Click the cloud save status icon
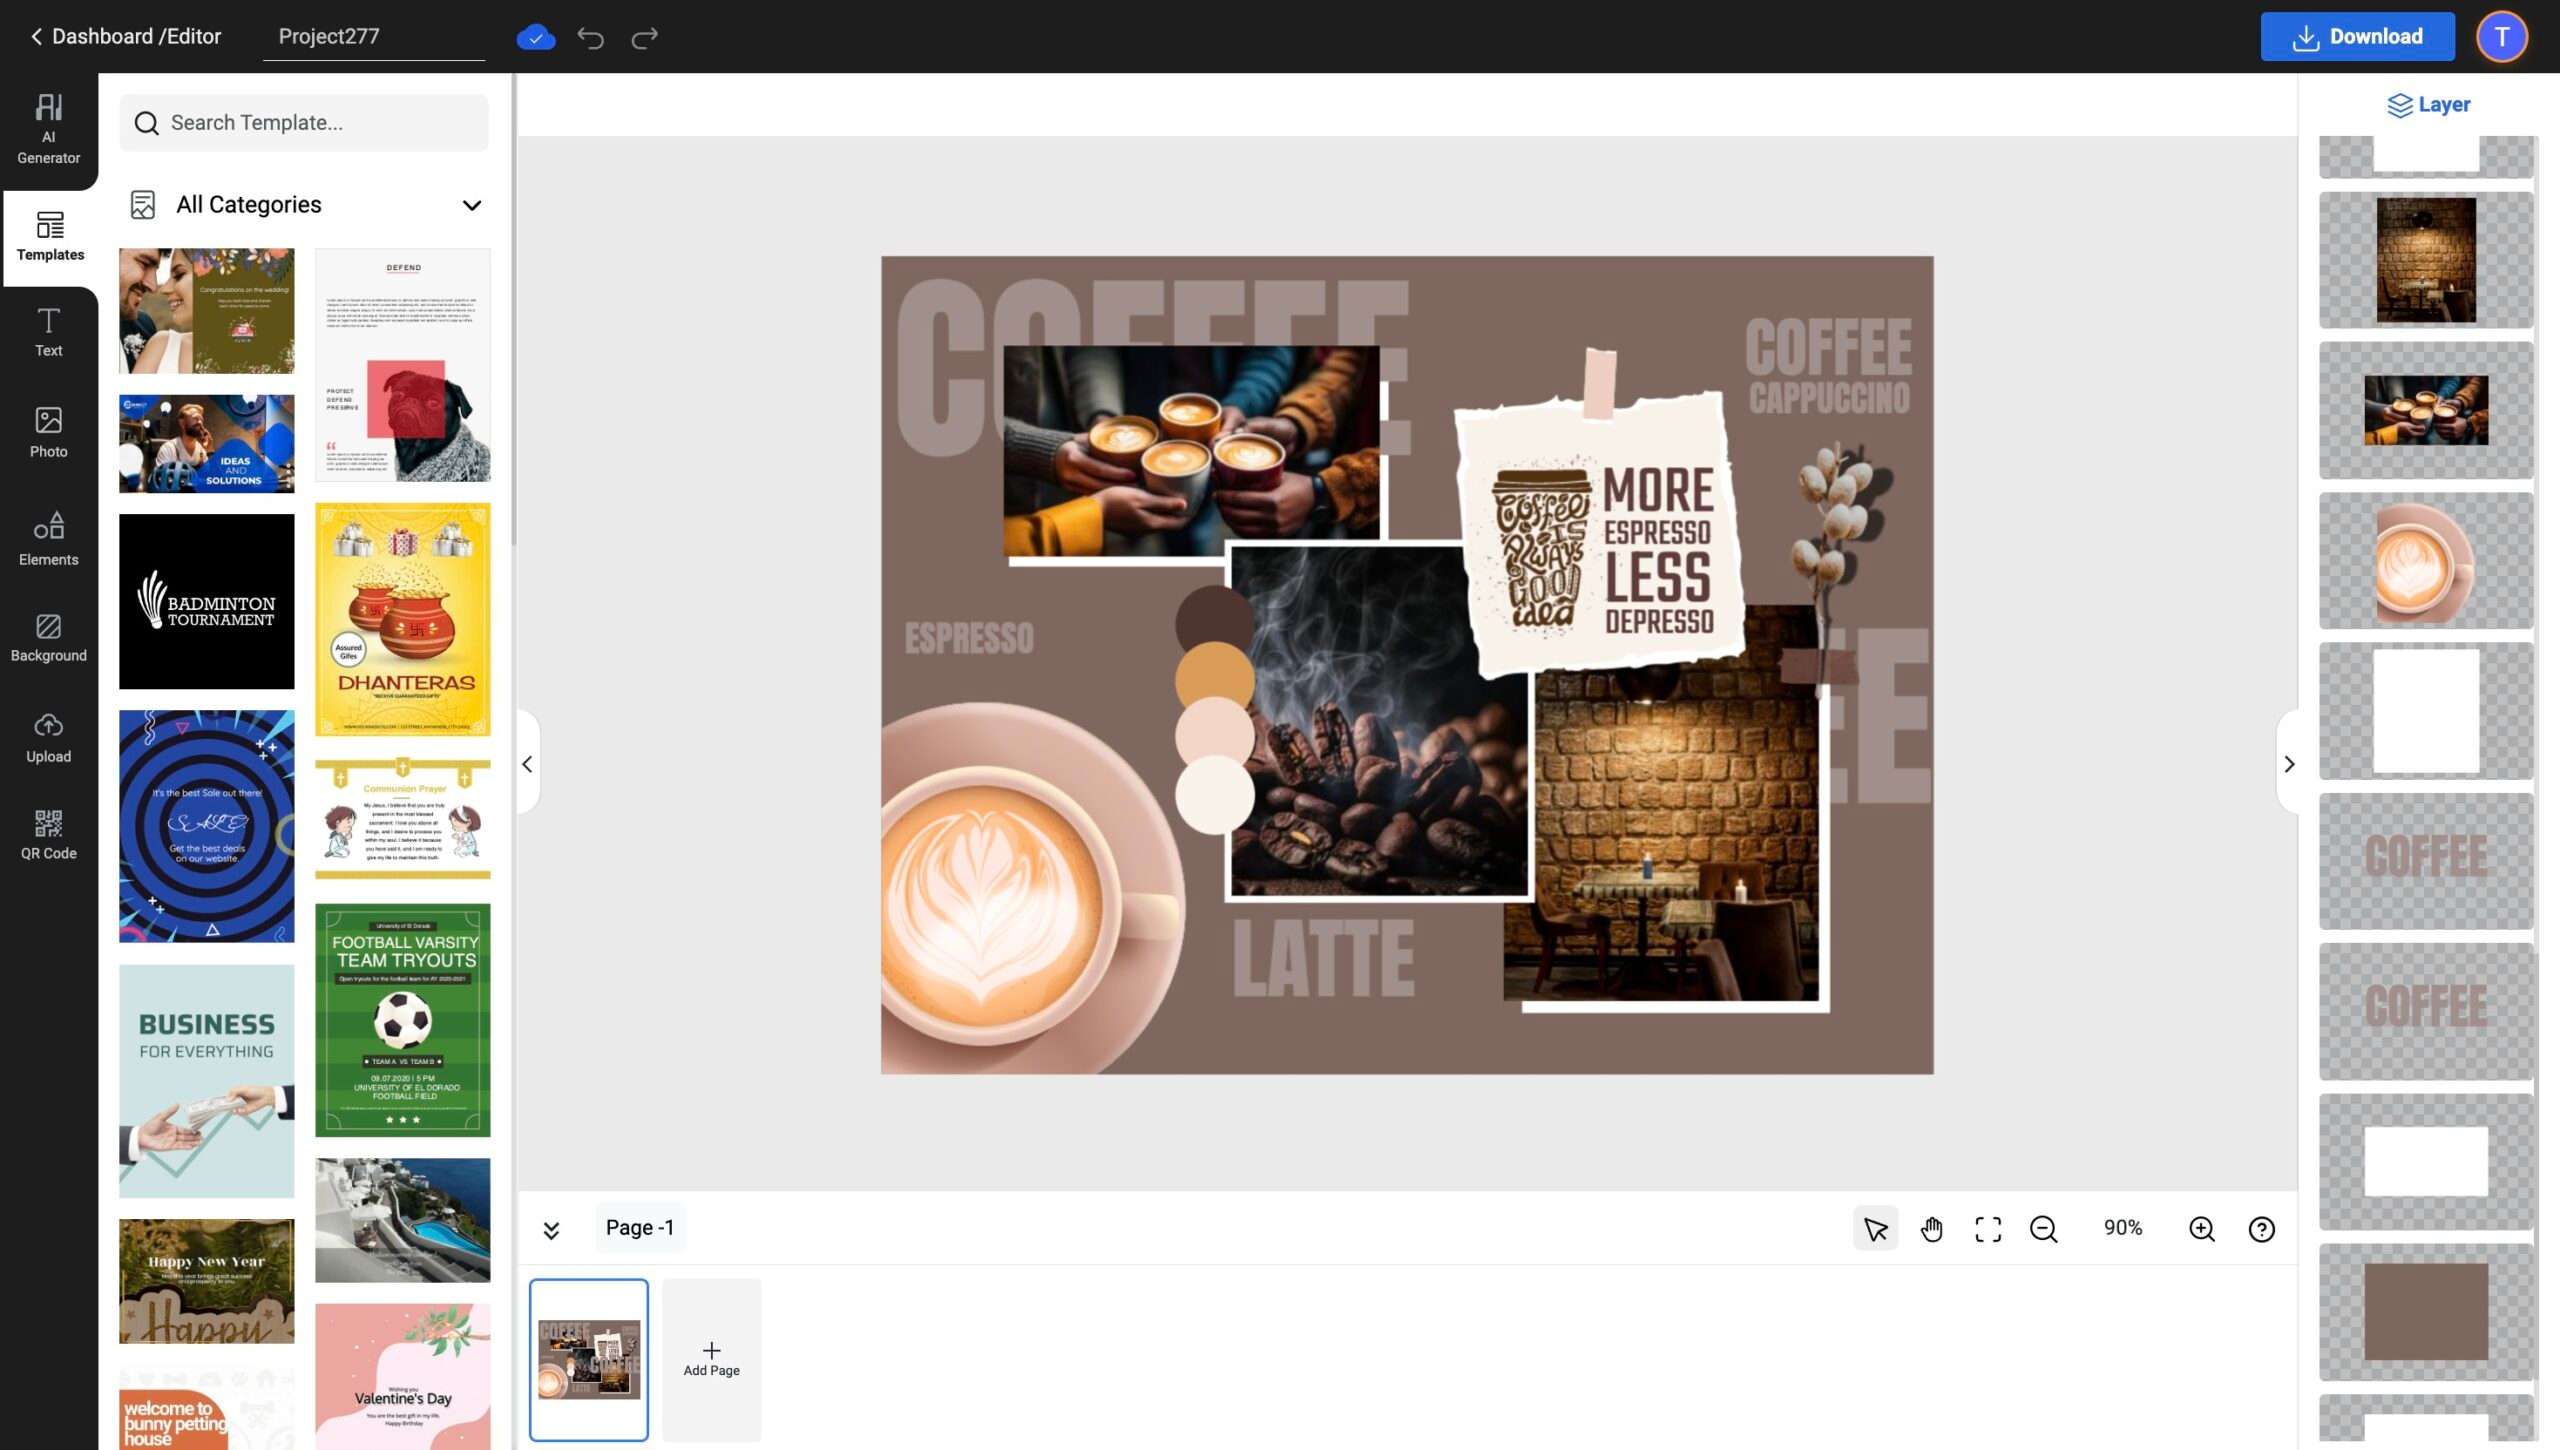Viewport: 2560px width, 1450px height. [x=536, y=38]
